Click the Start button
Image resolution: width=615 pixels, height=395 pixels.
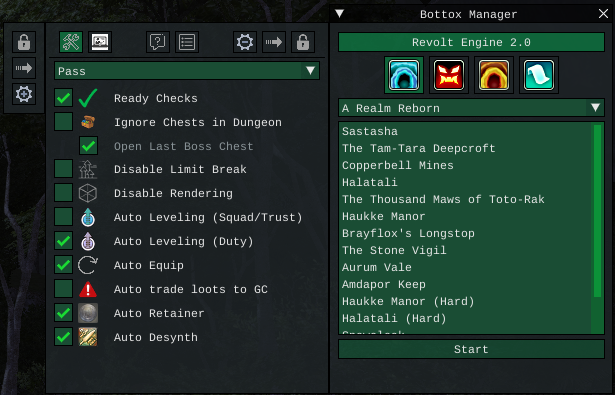click(x=471, y=349)
